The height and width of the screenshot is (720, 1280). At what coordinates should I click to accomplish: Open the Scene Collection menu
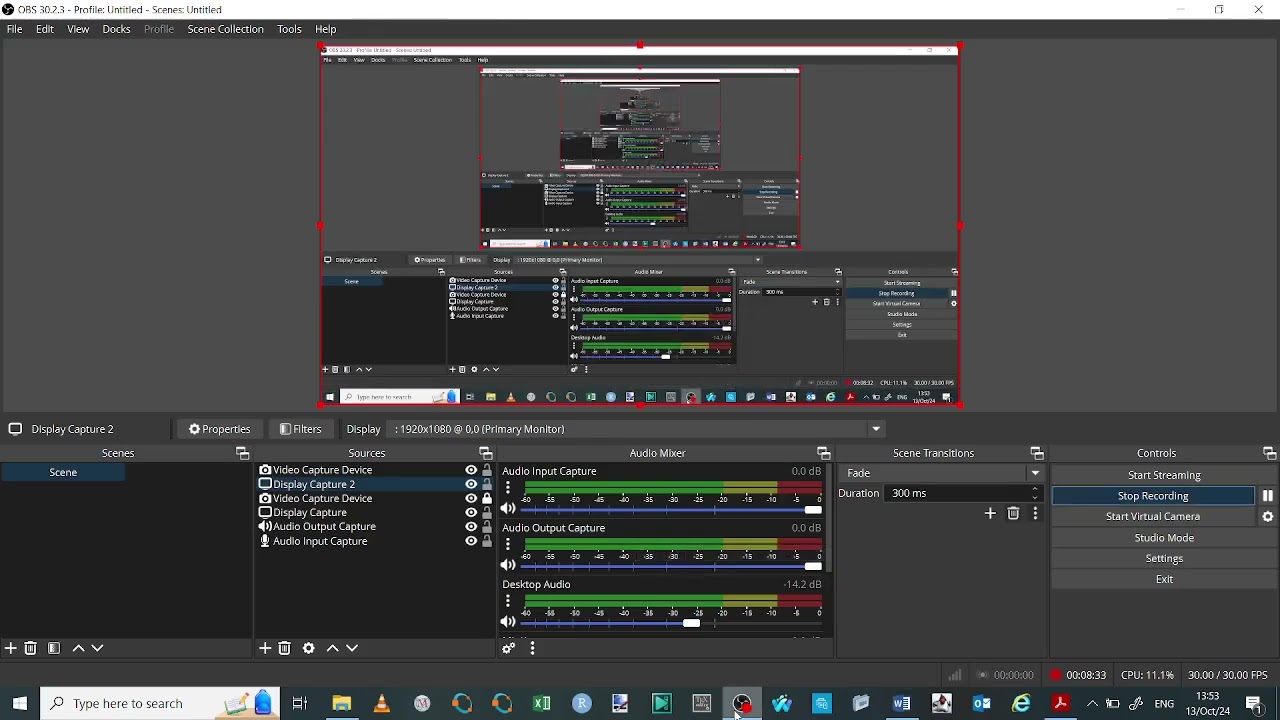(226, 30)
